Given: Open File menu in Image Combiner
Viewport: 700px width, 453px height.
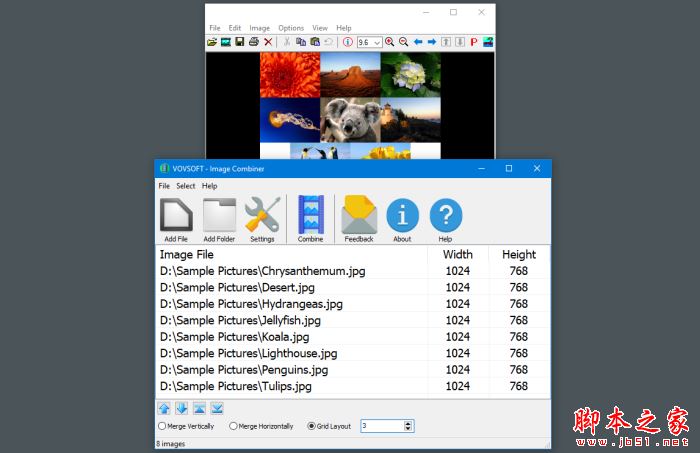Looking at the screenshot, I should point(164,186).
